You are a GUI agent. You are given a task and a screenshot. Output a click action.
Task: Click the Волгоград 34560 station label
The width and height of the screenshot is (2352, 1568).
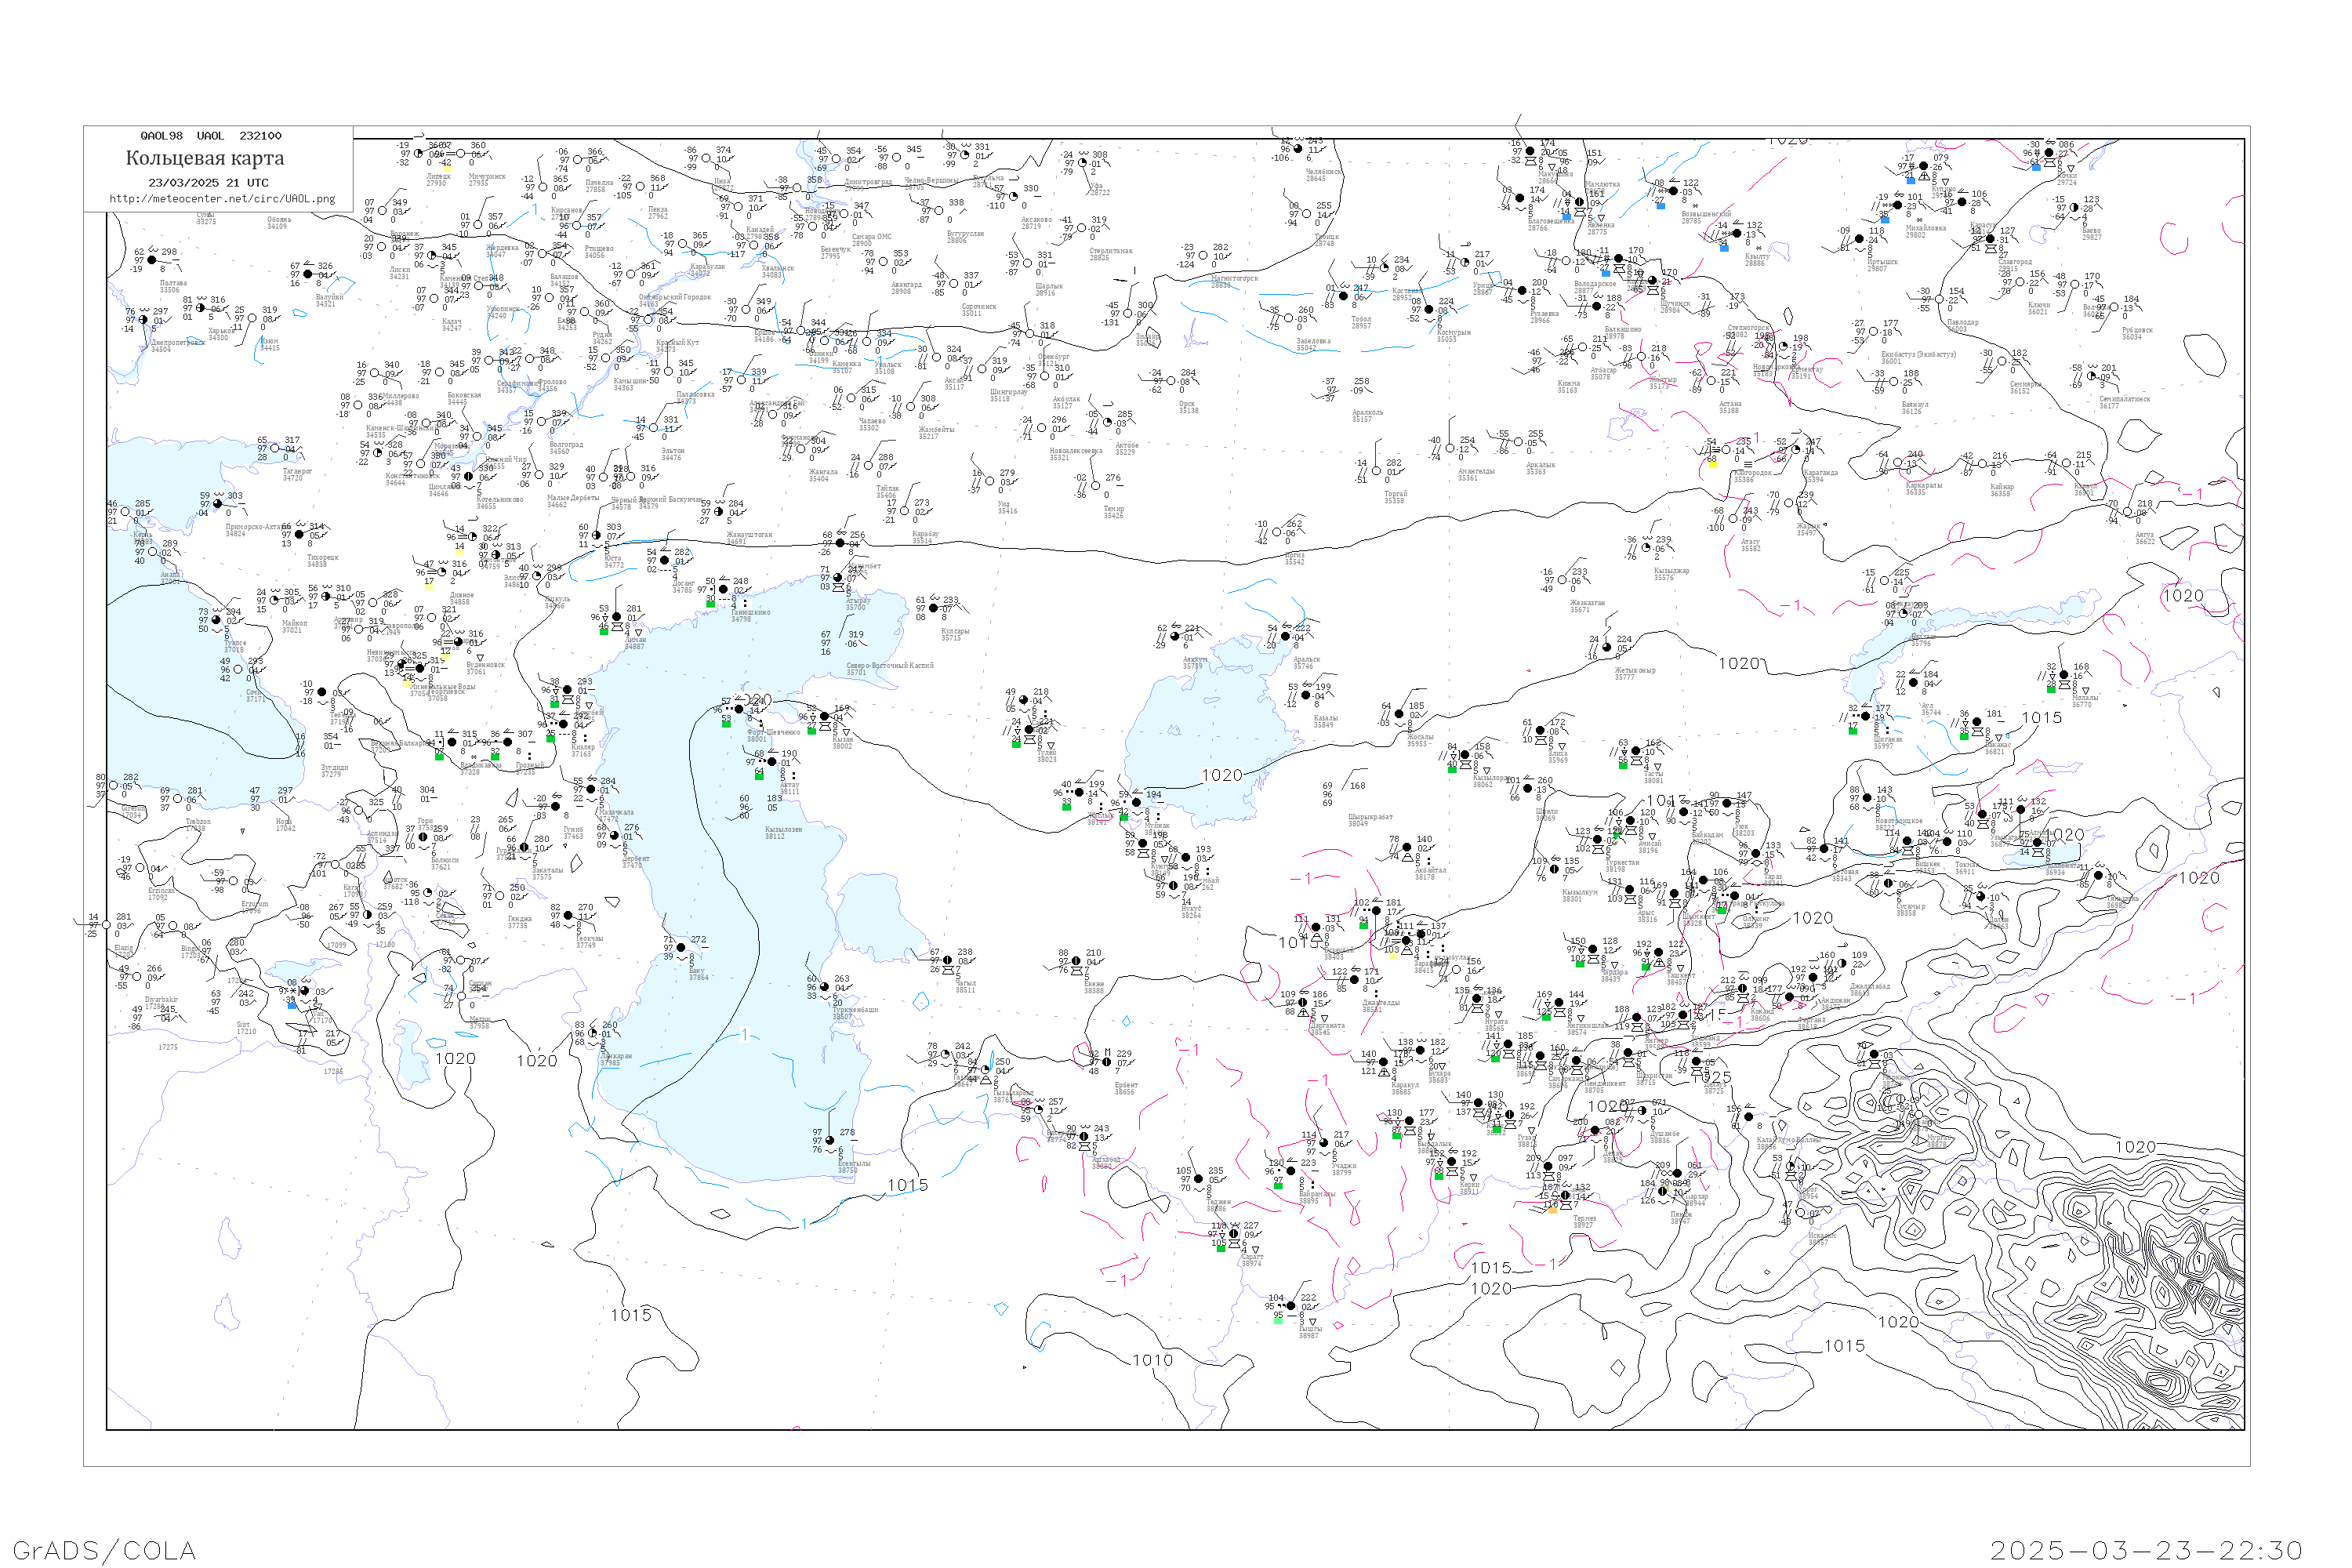click(566, 448)
